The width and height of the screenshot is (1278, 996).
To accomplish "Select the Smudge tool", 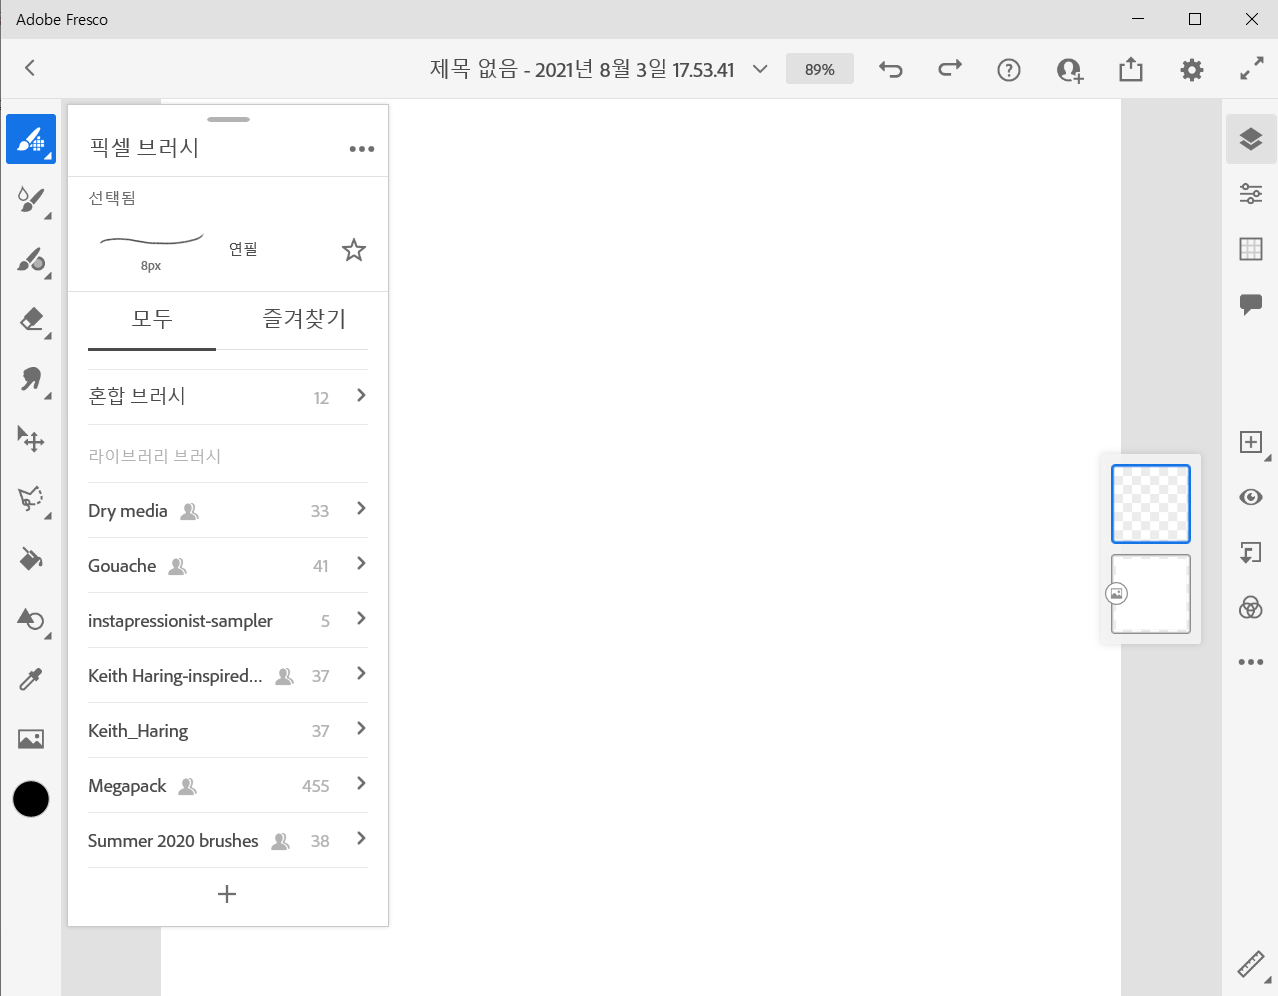I will point(31,379).
